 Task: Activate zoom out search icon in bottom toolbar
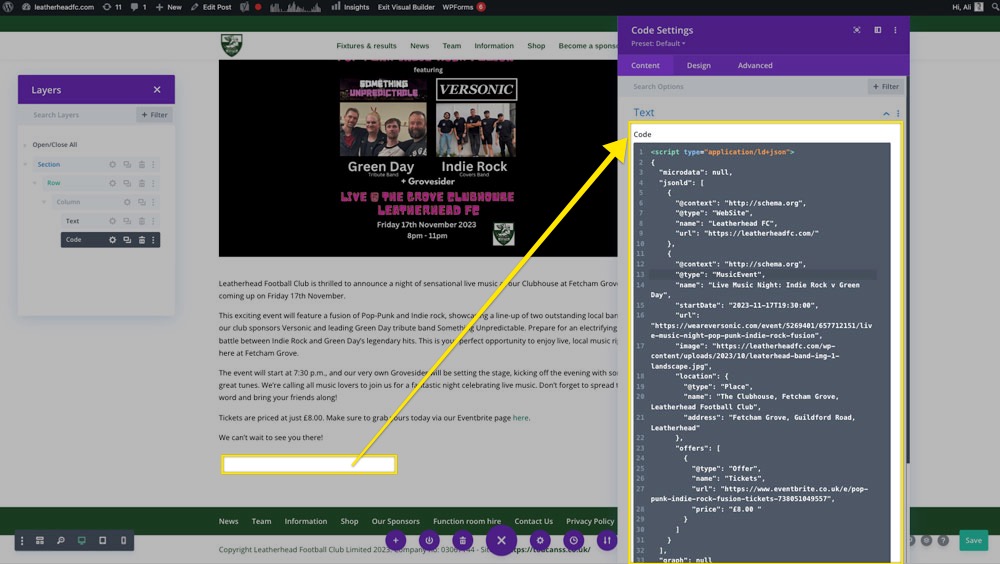tap(61, 540)
